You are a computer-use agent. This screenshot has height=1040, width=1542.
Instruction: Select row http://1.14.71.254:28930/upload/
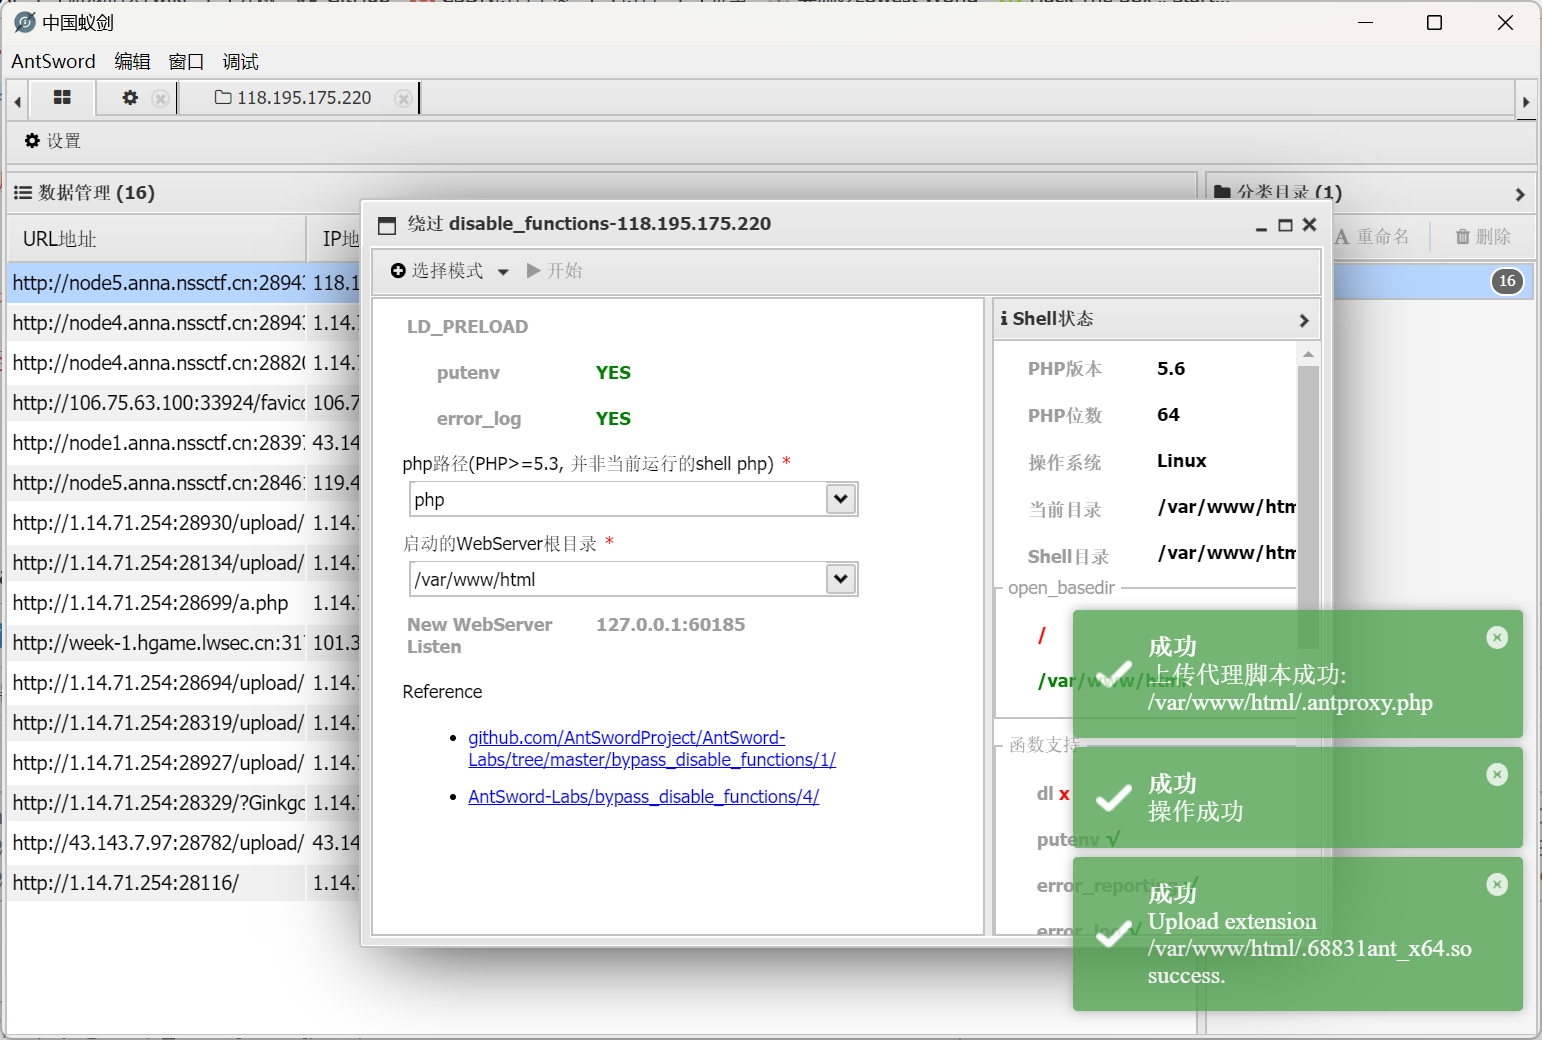click(x=184, y=523)
